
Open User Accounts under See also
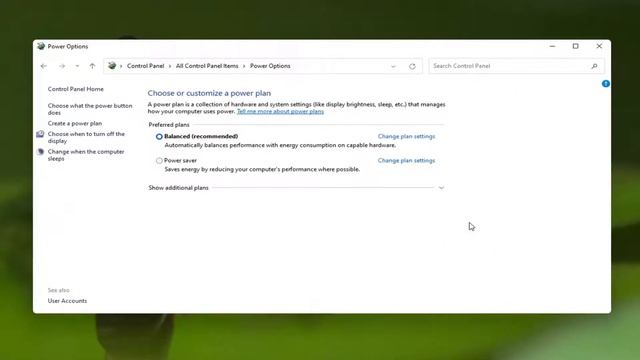[x=67, y=301]
